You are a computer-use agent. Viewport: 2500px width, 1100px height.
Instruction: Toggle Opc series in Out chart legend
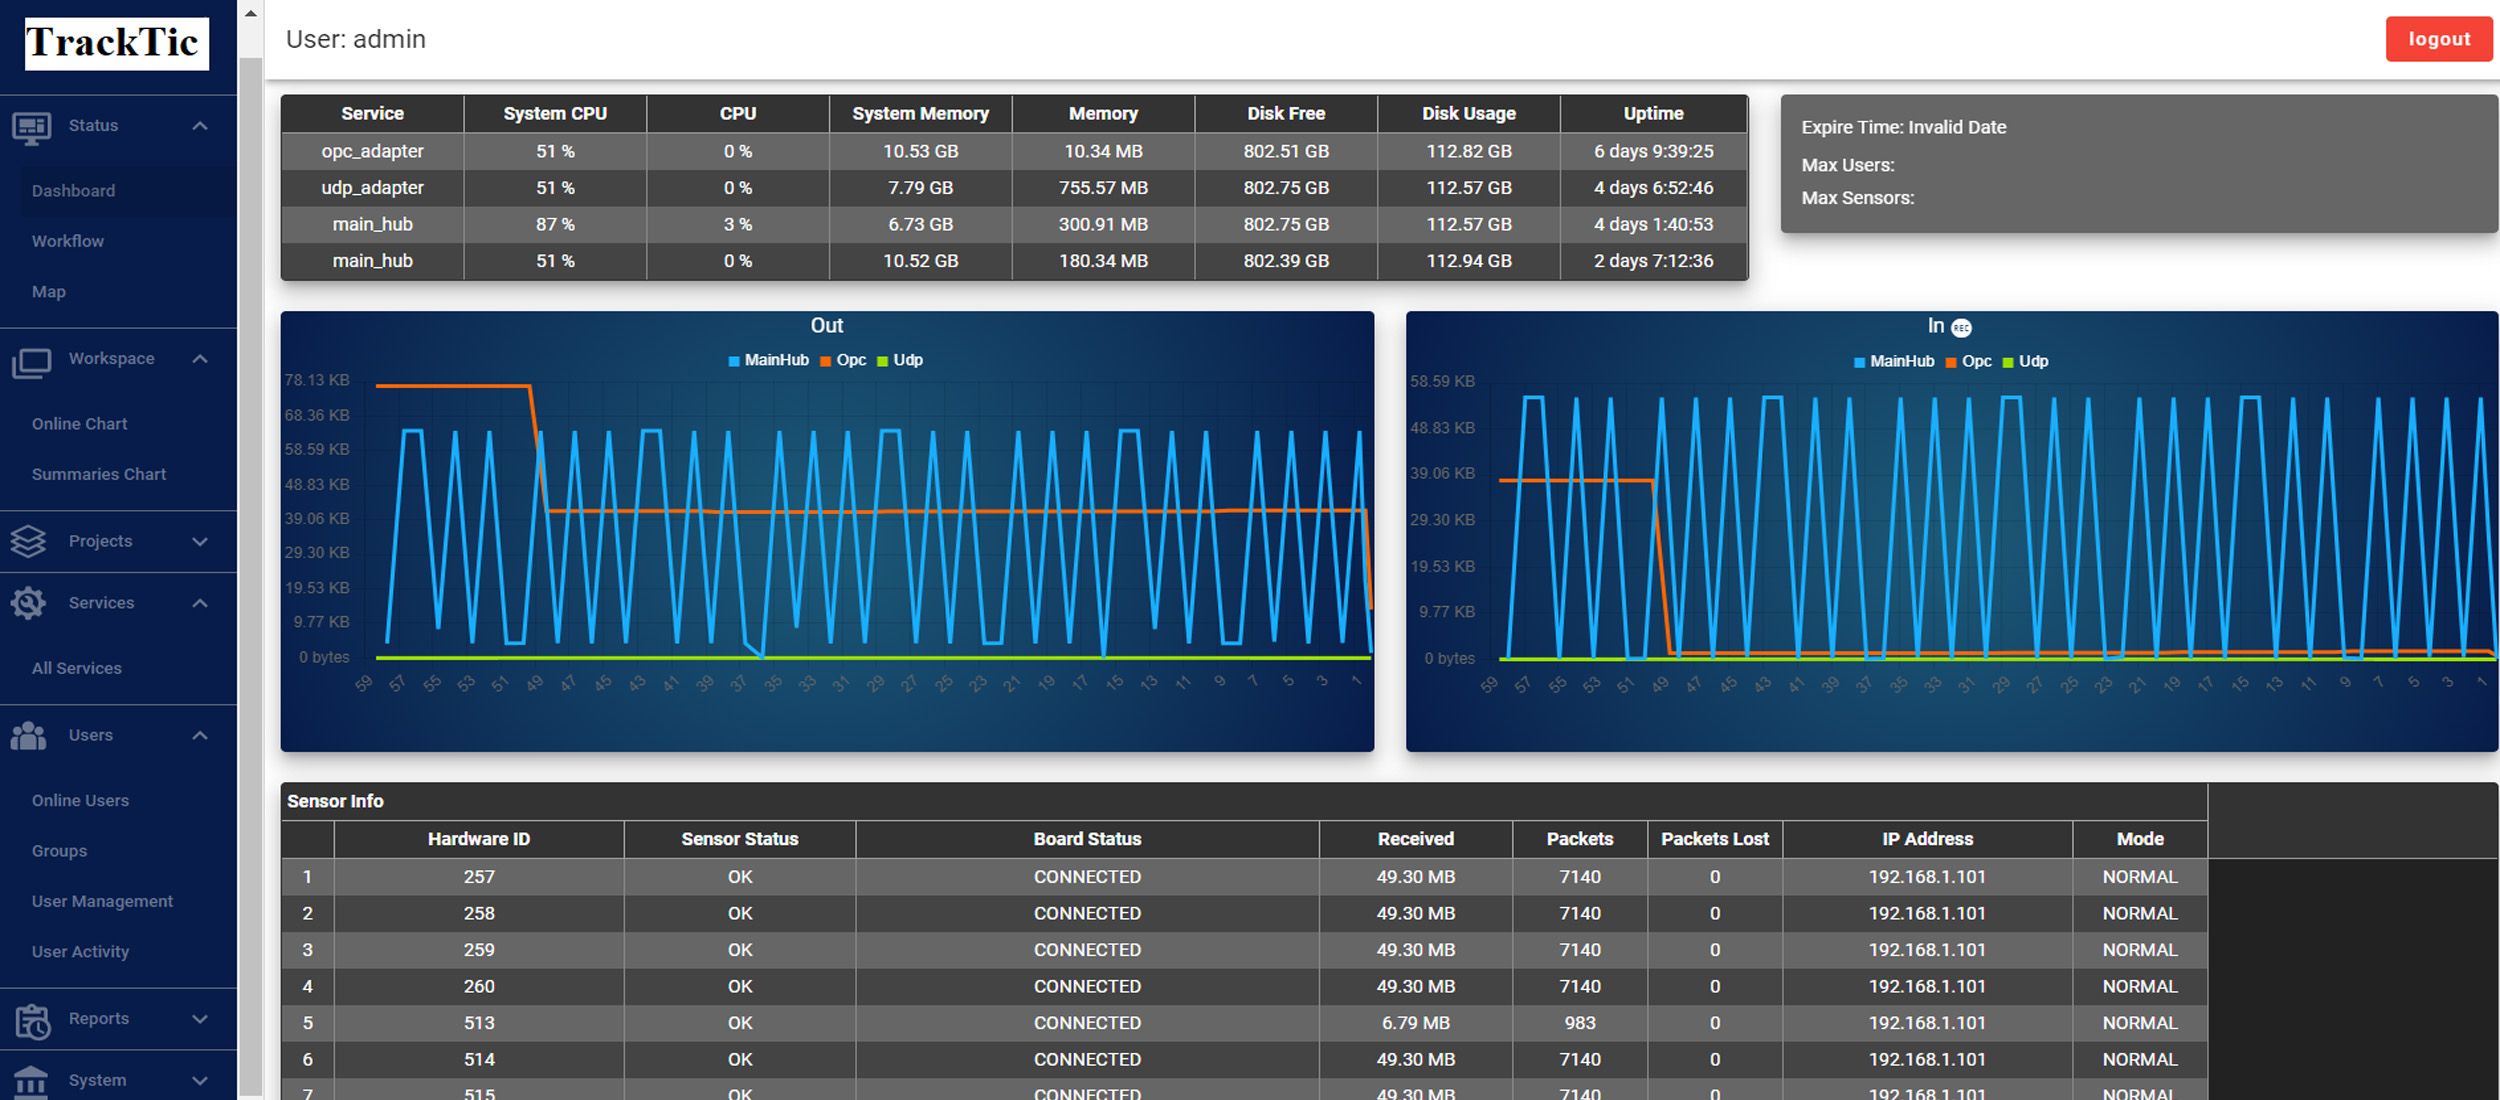pyautogui.click(x=844, y=360)
